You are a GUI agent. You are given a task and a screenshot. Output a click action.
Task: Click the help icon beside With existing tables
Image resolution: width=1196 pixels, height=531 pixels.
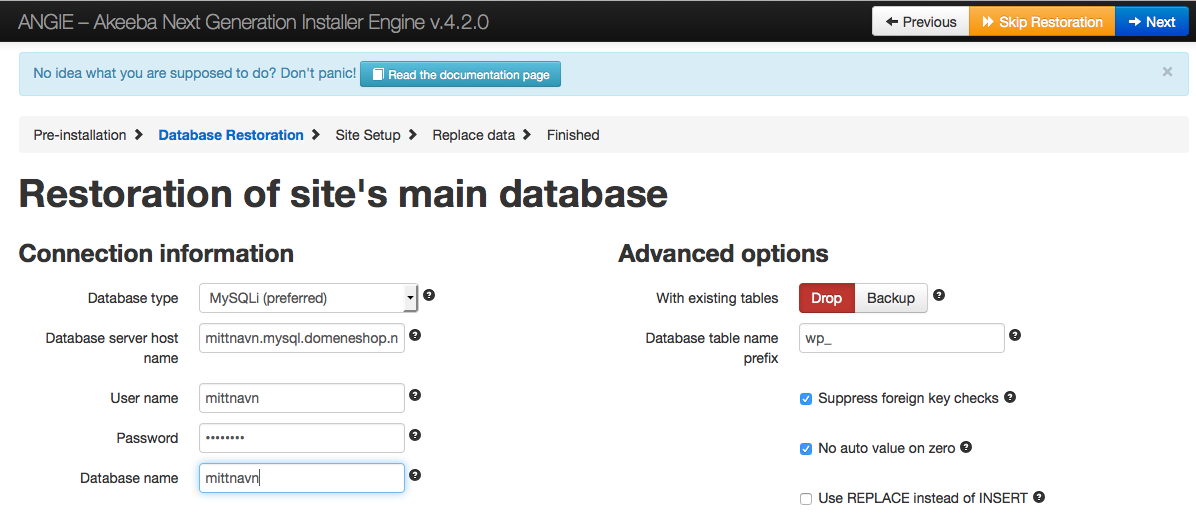939,294
